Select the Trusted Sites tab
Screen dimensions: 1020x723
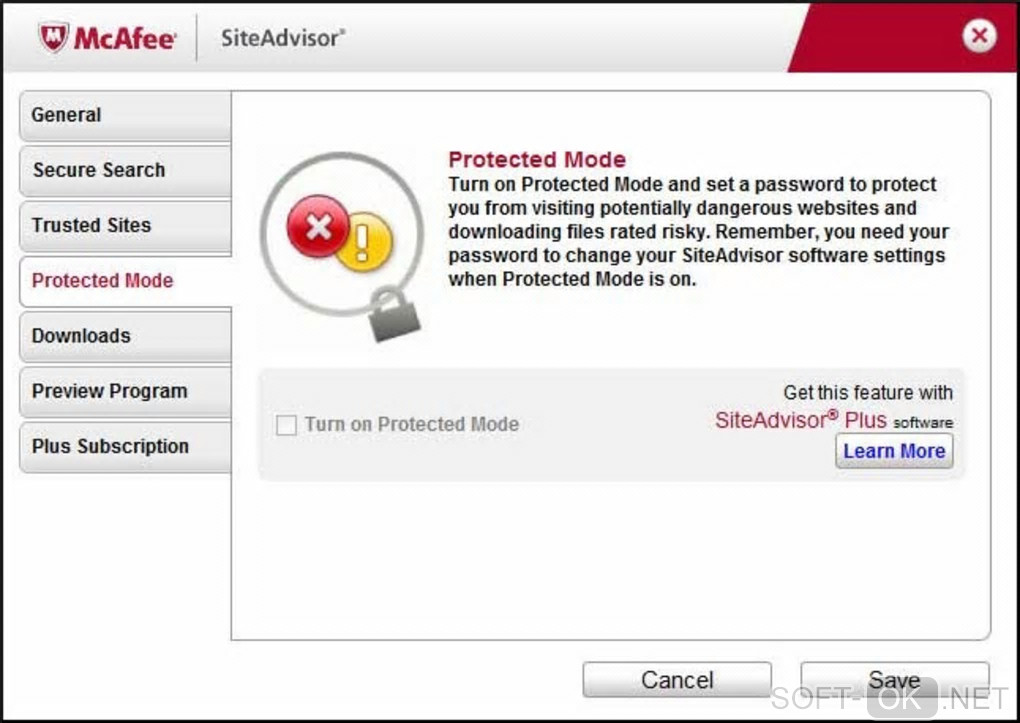click(125, 225)
